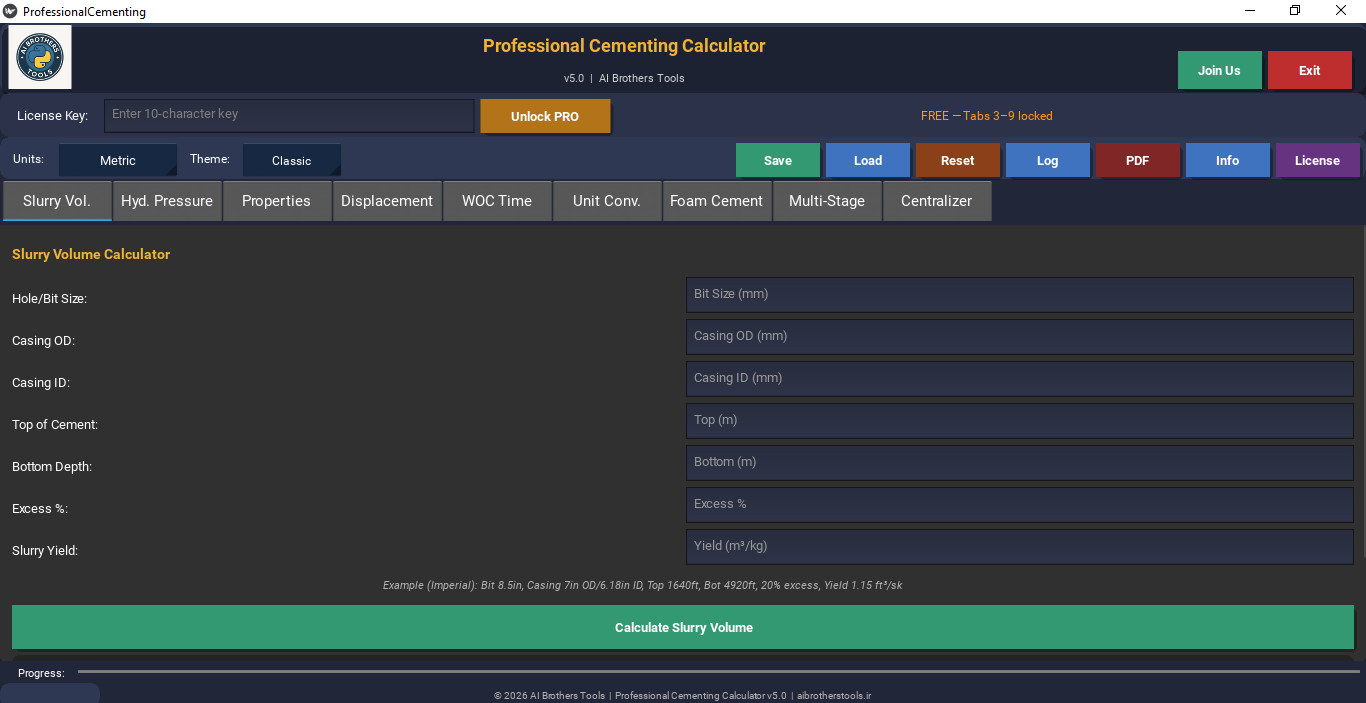
Task: Click the 'Hole/Bit Size:' label
Action: pyautogui.click(x=49, y=299)
